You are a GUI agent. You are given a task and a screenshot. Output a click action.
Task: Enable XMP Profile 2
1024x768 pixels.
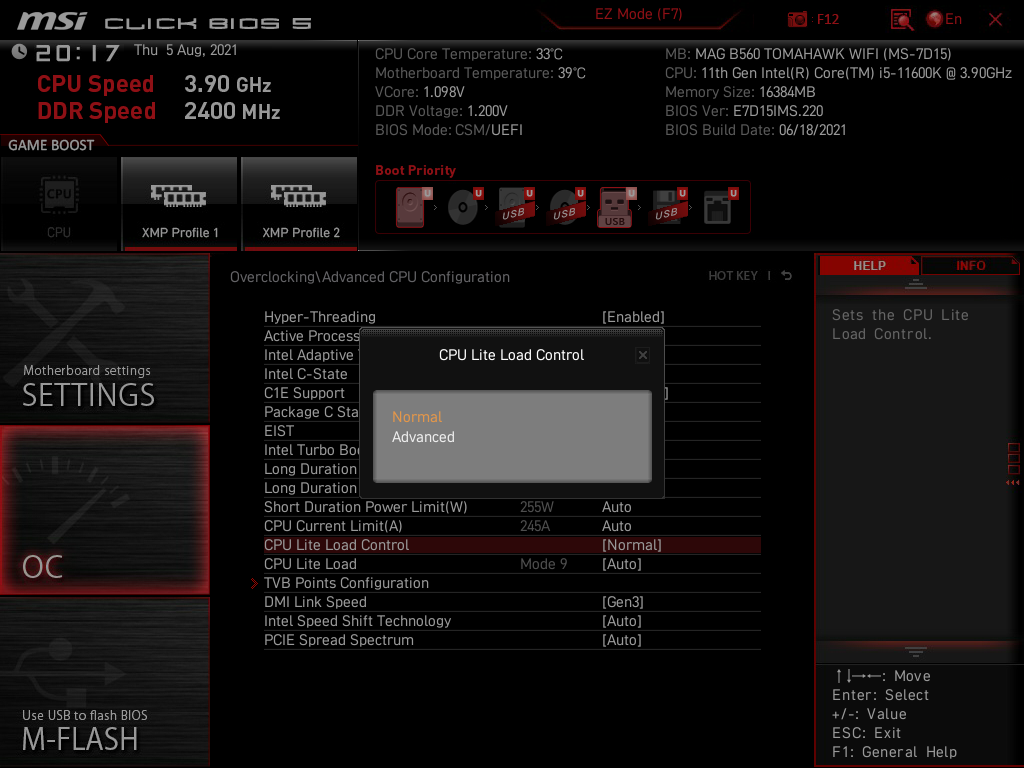point(300,204)
